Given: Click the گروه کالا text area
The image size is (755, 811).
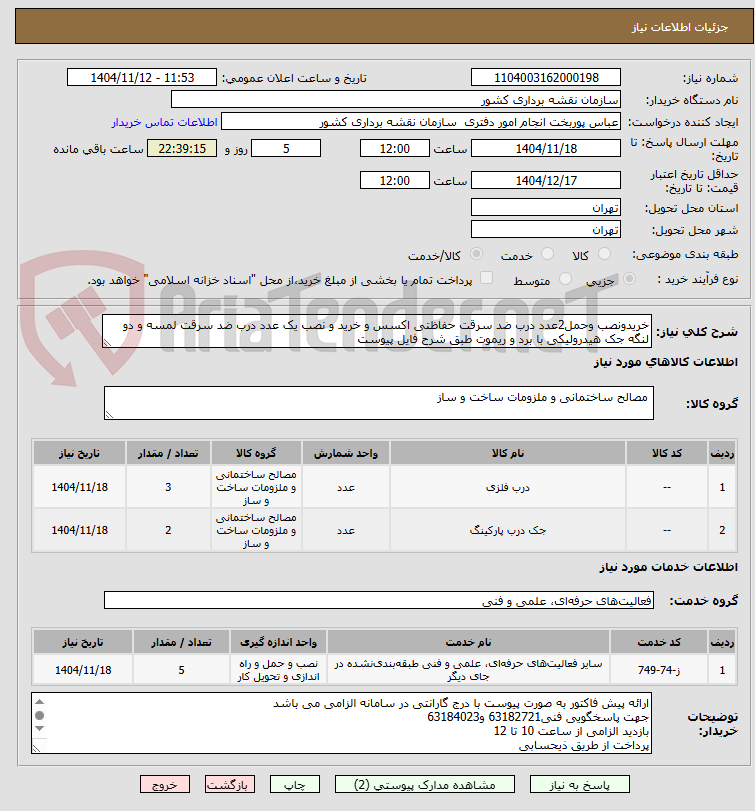Looking at the screenshot, I should [379, 403].
